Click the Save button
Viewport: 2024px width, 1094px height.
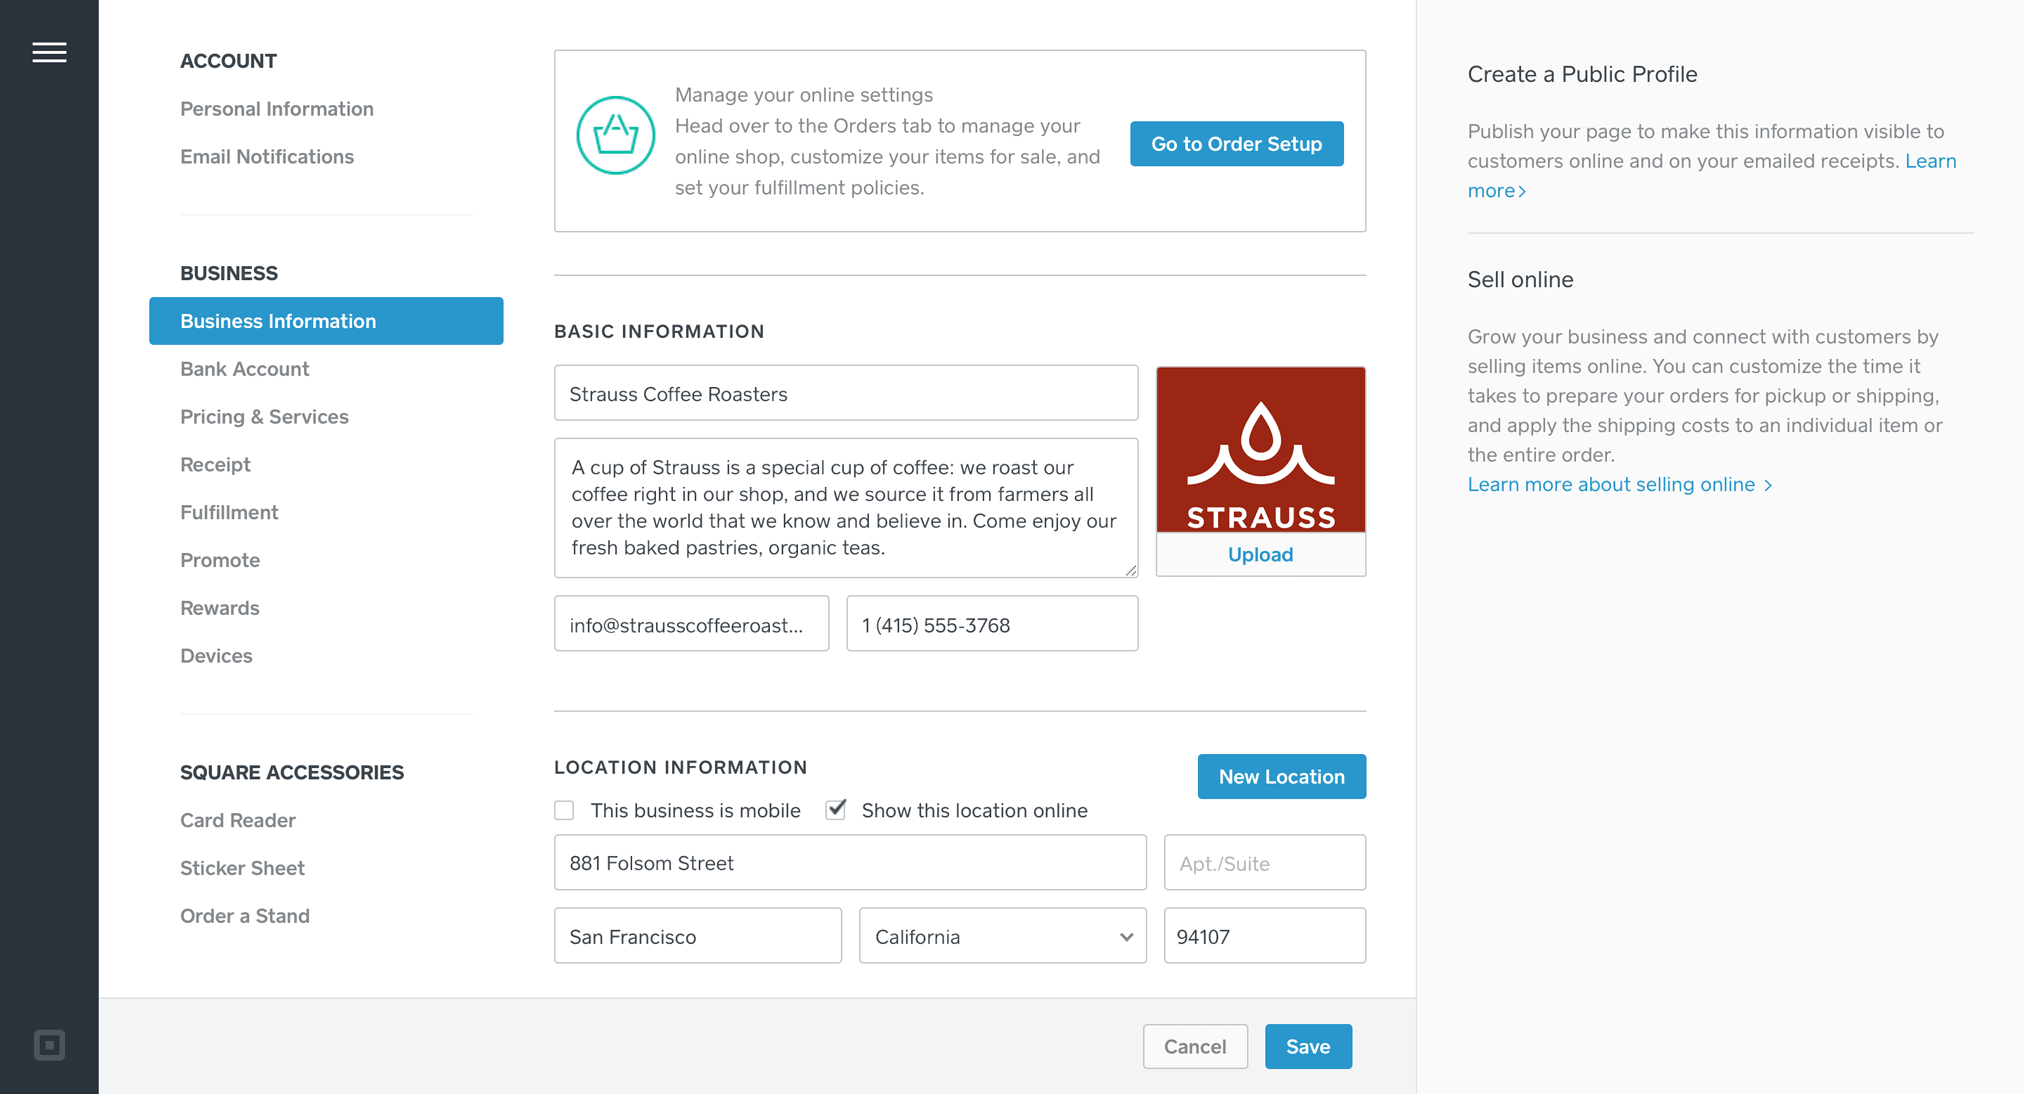pyautogui.click(x=1307, y=1046)
